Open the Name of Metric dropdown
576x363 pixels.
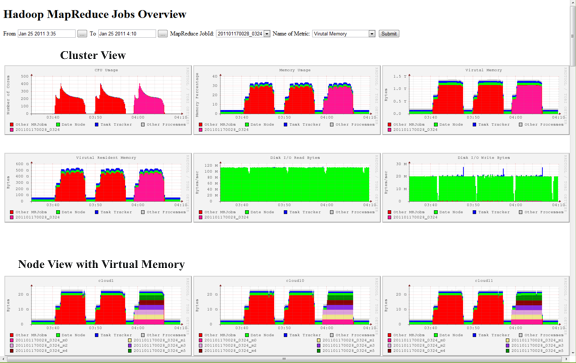click(x=344, y=34)
